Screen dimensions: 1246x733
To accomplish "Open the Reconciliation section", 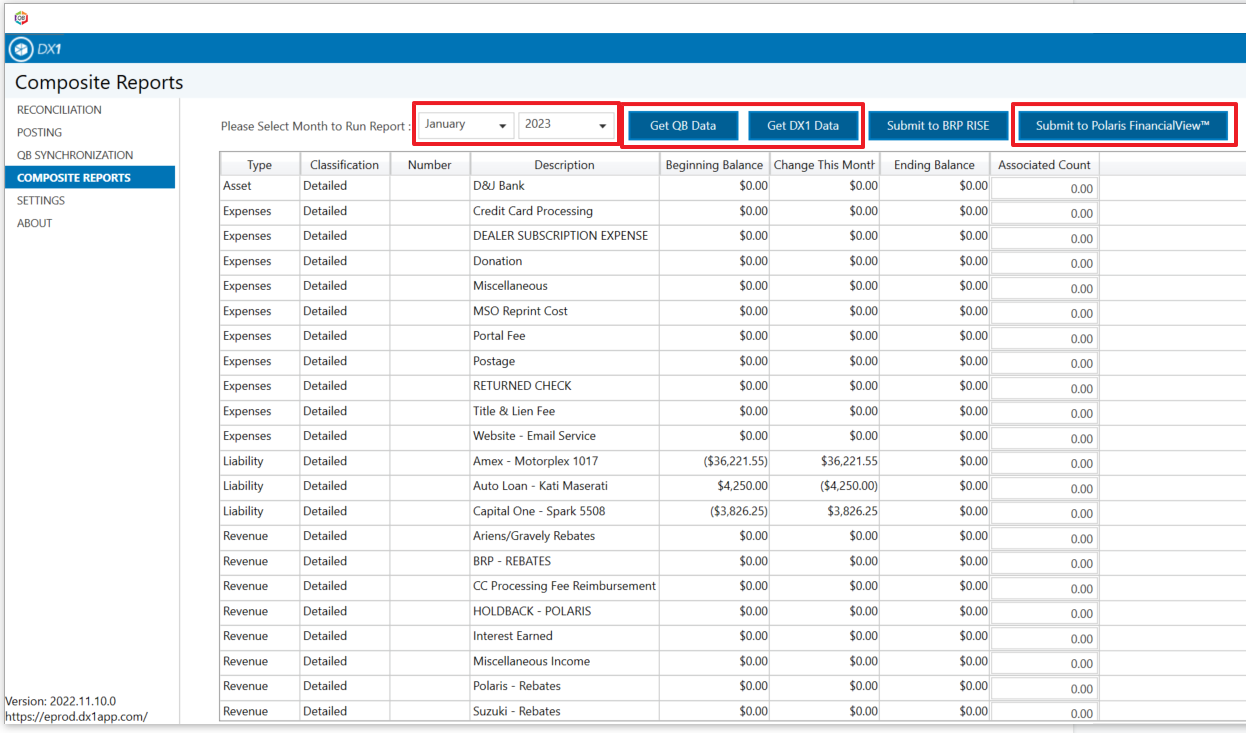I will pos(59,110).
